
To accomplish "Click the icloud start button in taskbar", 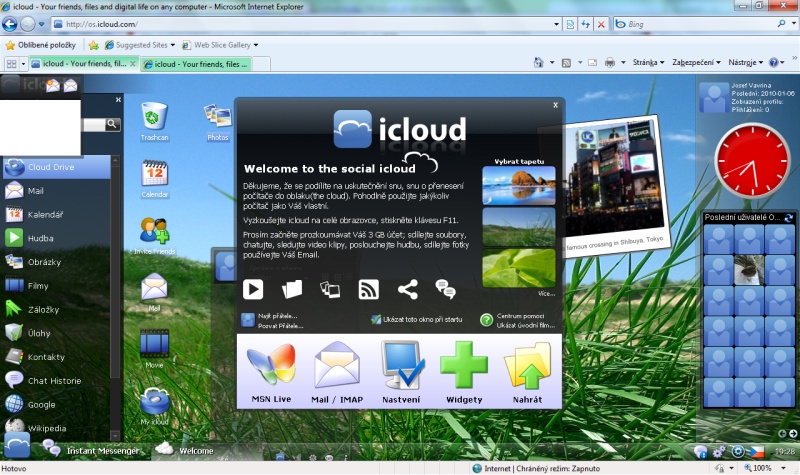I will [x=17, y=445].
